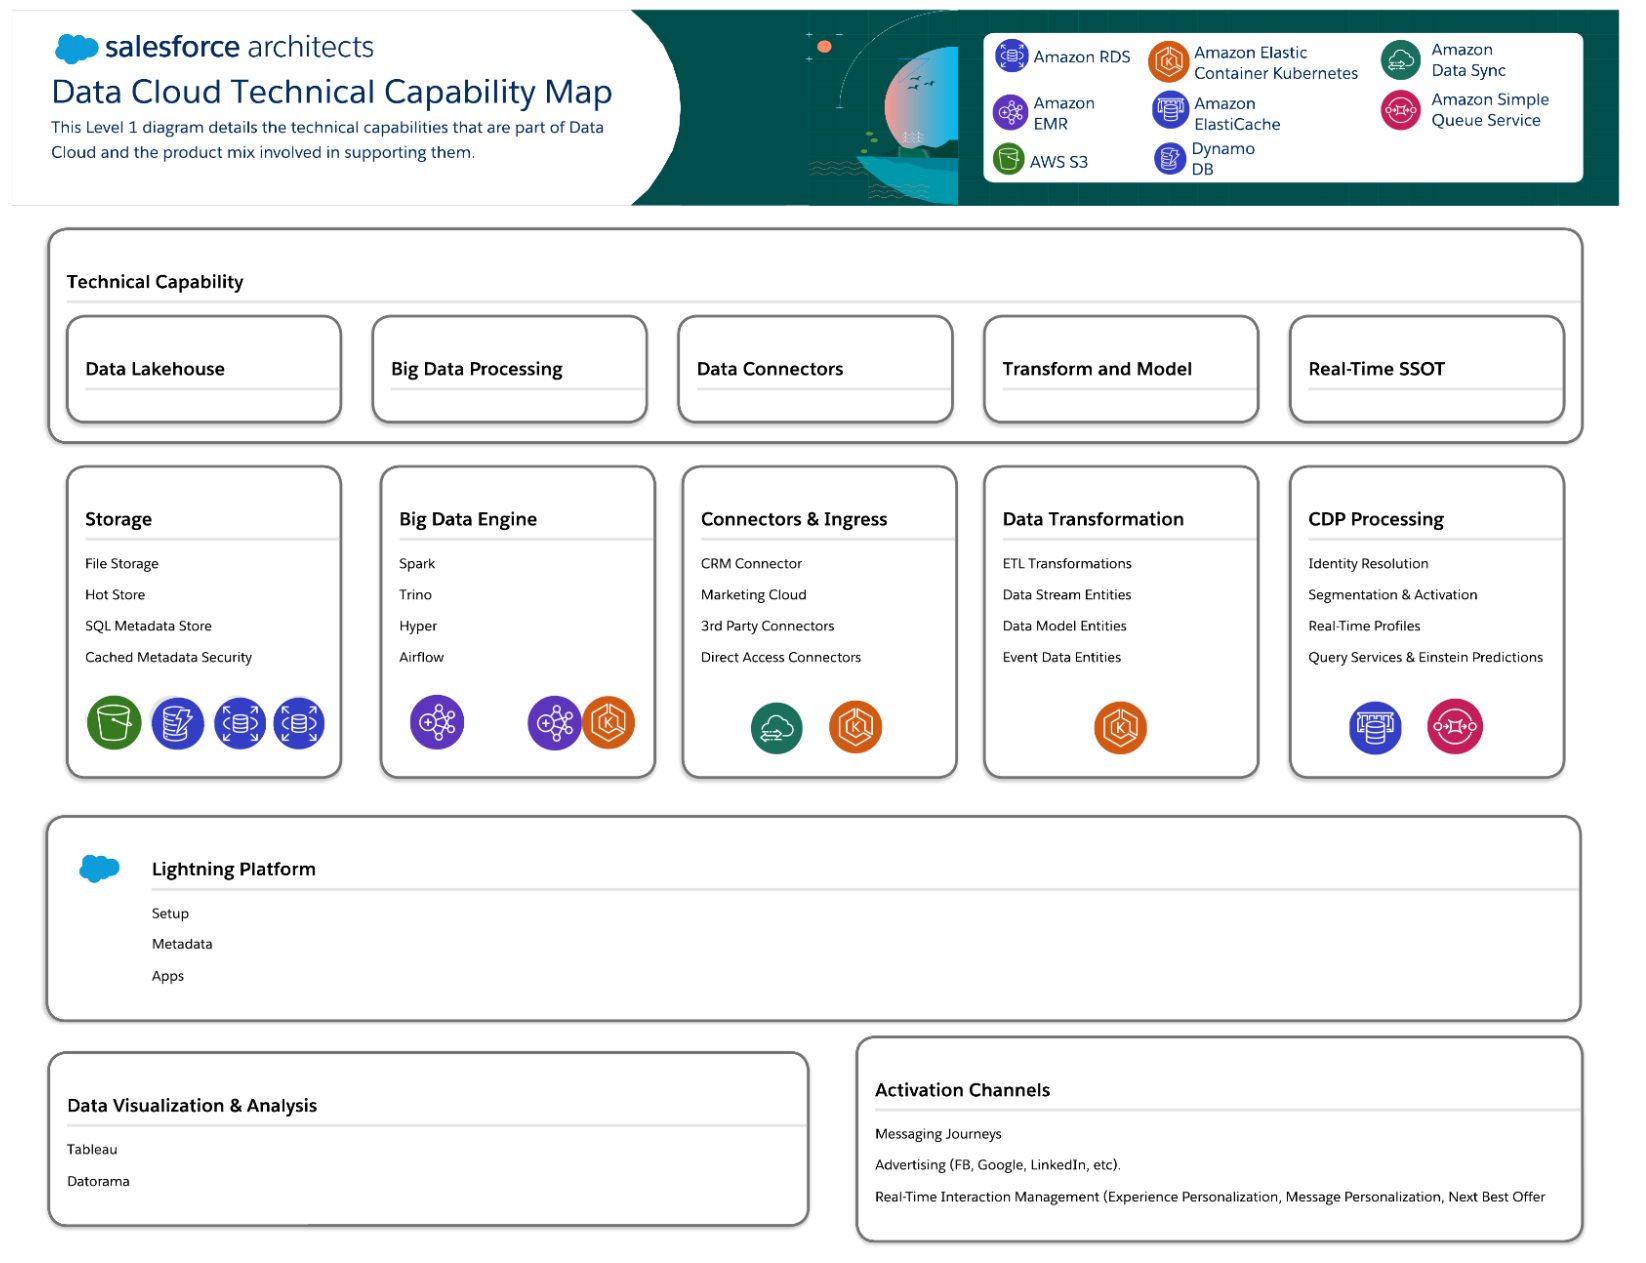Click the green bucket icon in Storage card
The image size is (1646, 1263).
tap(114, 723)
